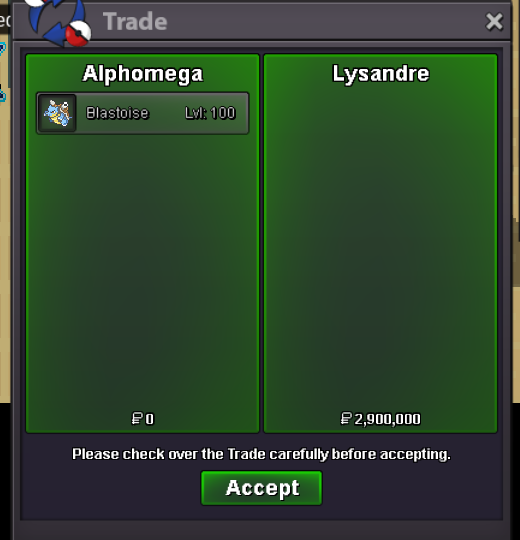Click the Pokeball in the Trade logo
Image resolution: width=520 pixels, height=540 pixels.
(79, 34)
